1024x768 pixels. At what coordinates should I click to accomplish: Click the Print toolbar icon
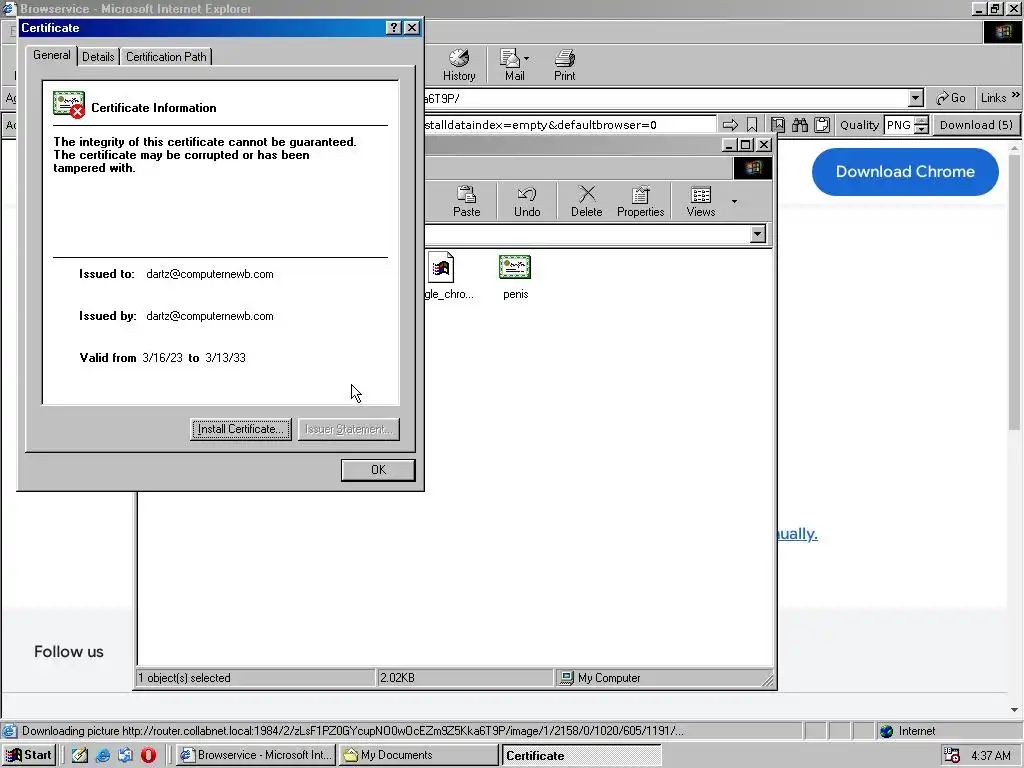[x=565, y=65]
